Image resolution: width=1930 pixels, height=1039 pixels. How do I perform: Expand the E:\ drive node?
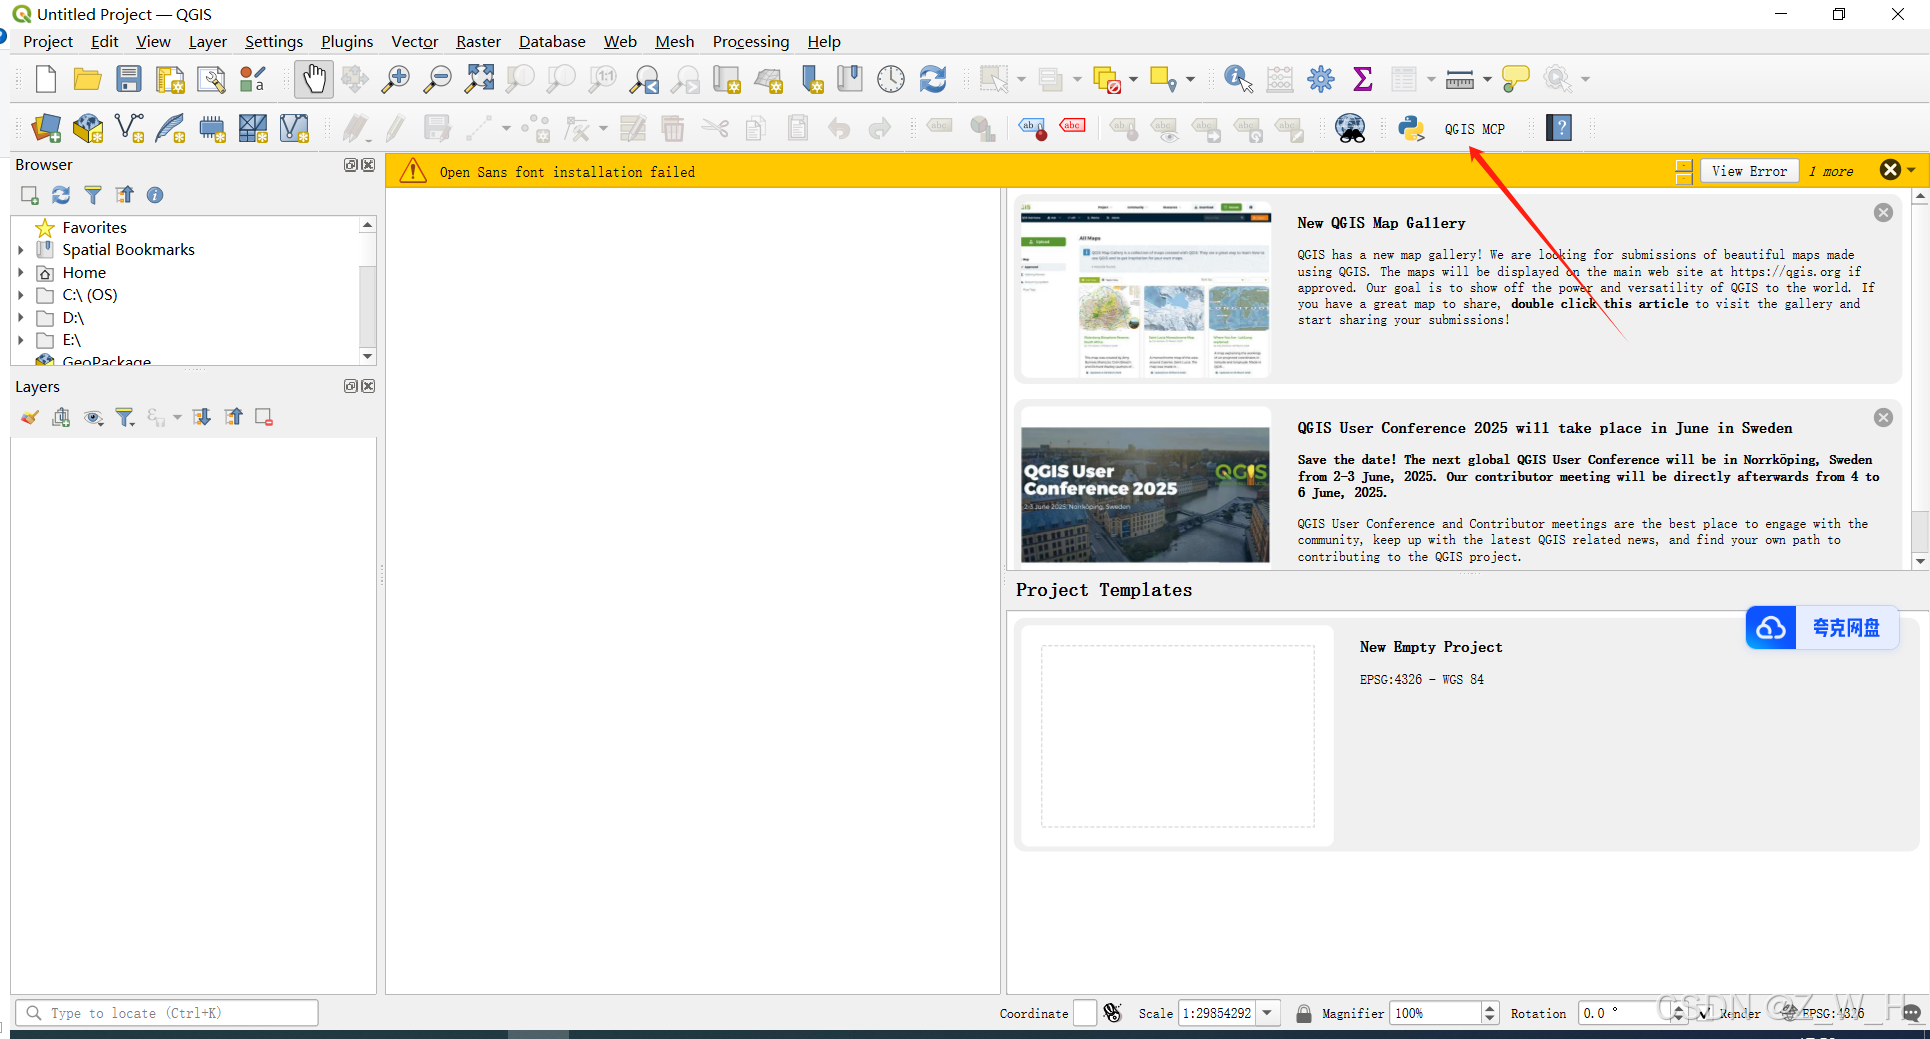point(21,340)
